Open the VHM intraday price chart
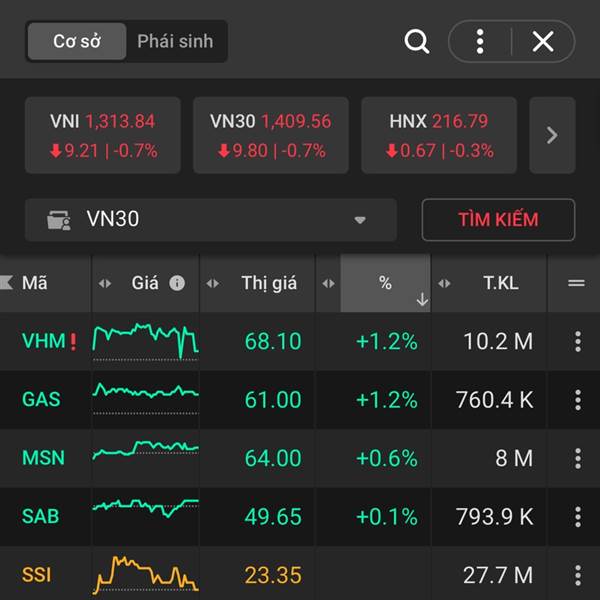The height and width of the screenshot is (600, 600). [x=145, y=341]
